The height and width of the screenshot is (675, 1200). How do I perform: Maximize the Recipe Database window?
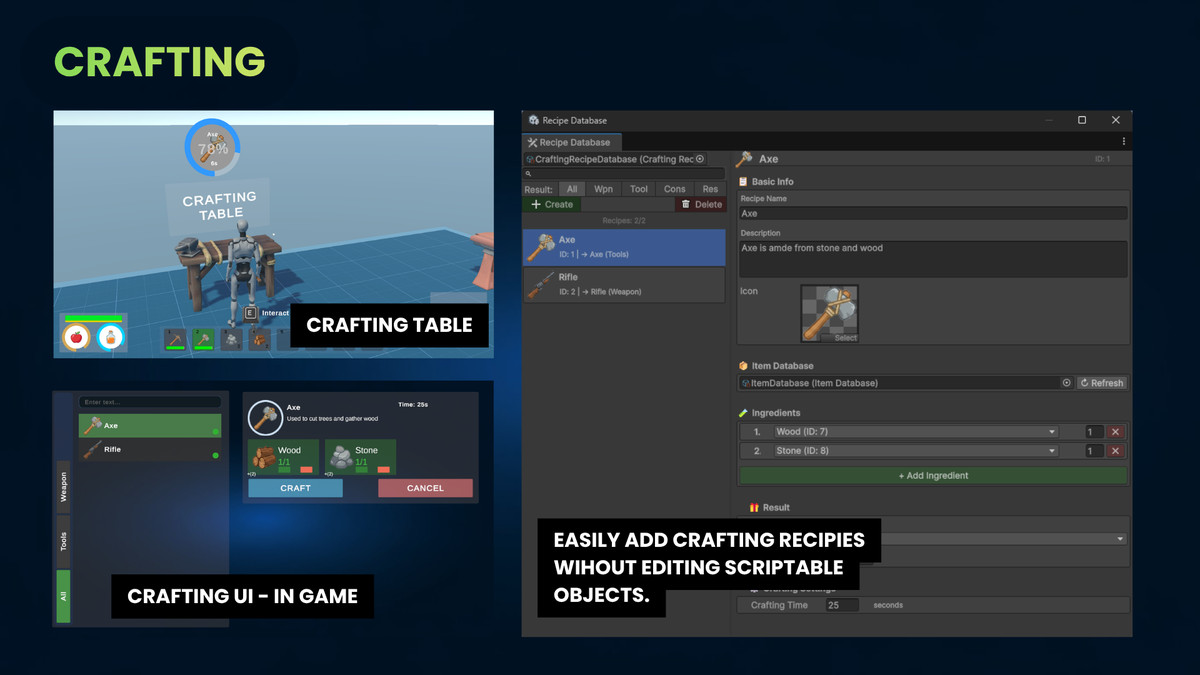(1082, 120)
